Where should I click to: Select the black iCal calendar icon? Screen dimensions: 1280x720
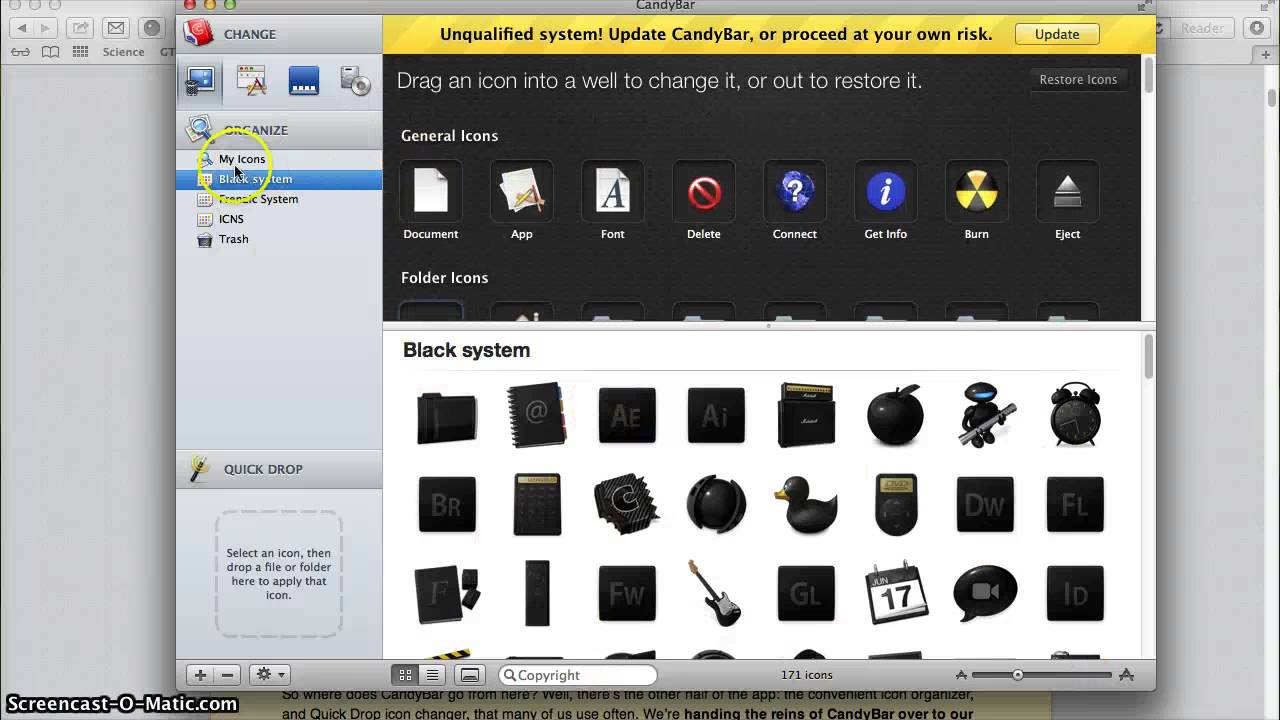pos(896,593)
